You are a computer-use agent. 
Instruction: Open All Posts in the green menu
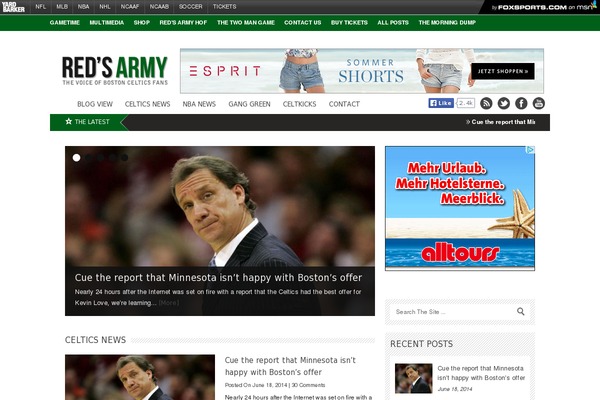click(x=393, y=23)
